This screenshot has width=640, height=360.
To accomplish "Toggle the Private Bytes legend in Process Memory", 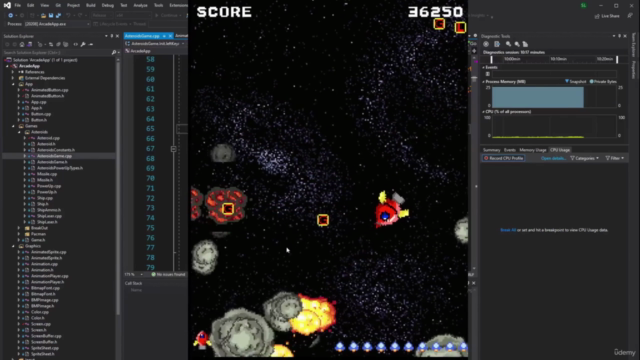I will [x=603, y=82].
